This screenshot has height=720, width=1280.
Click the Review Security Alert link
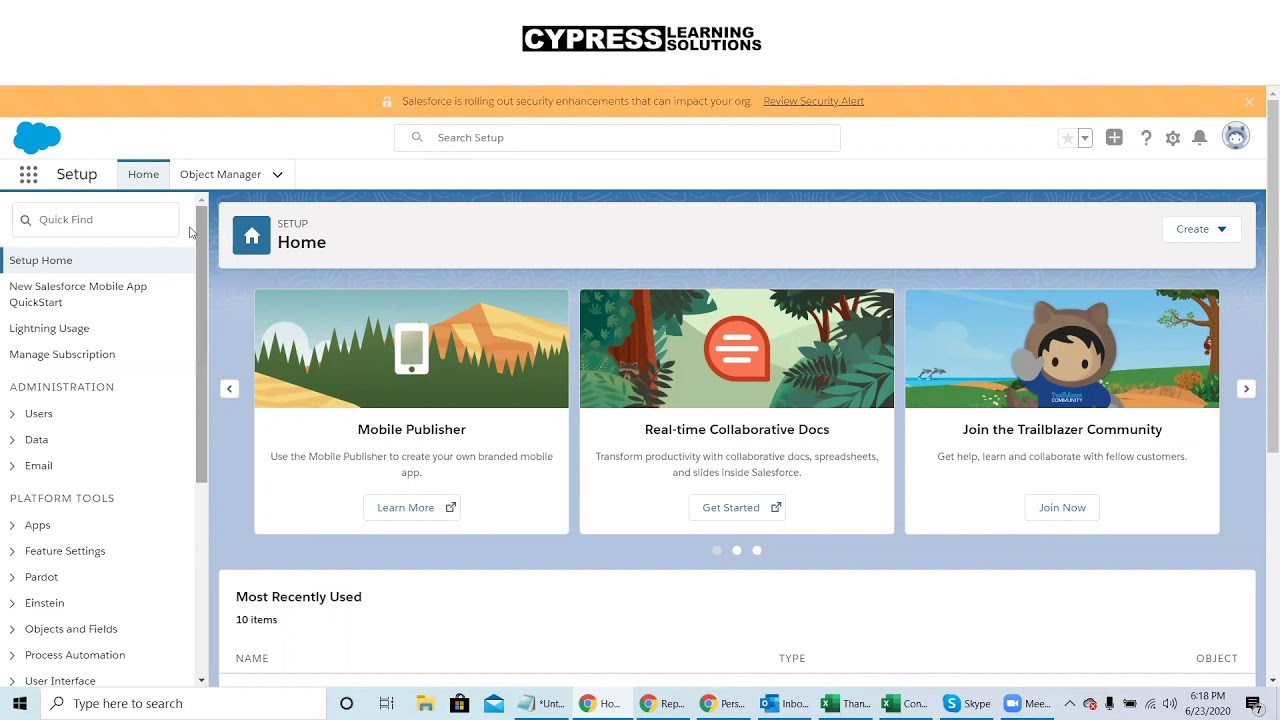pyautogui.click(x=813, y=101)
